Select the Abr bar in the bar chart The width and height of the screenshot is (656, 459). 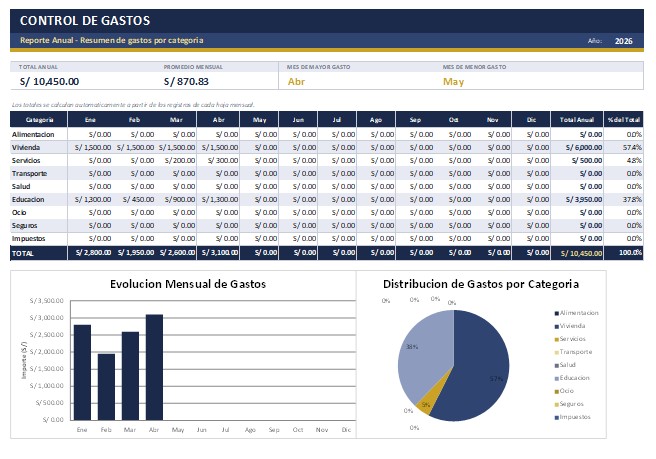pyautogui.click(x=154, y=367)
